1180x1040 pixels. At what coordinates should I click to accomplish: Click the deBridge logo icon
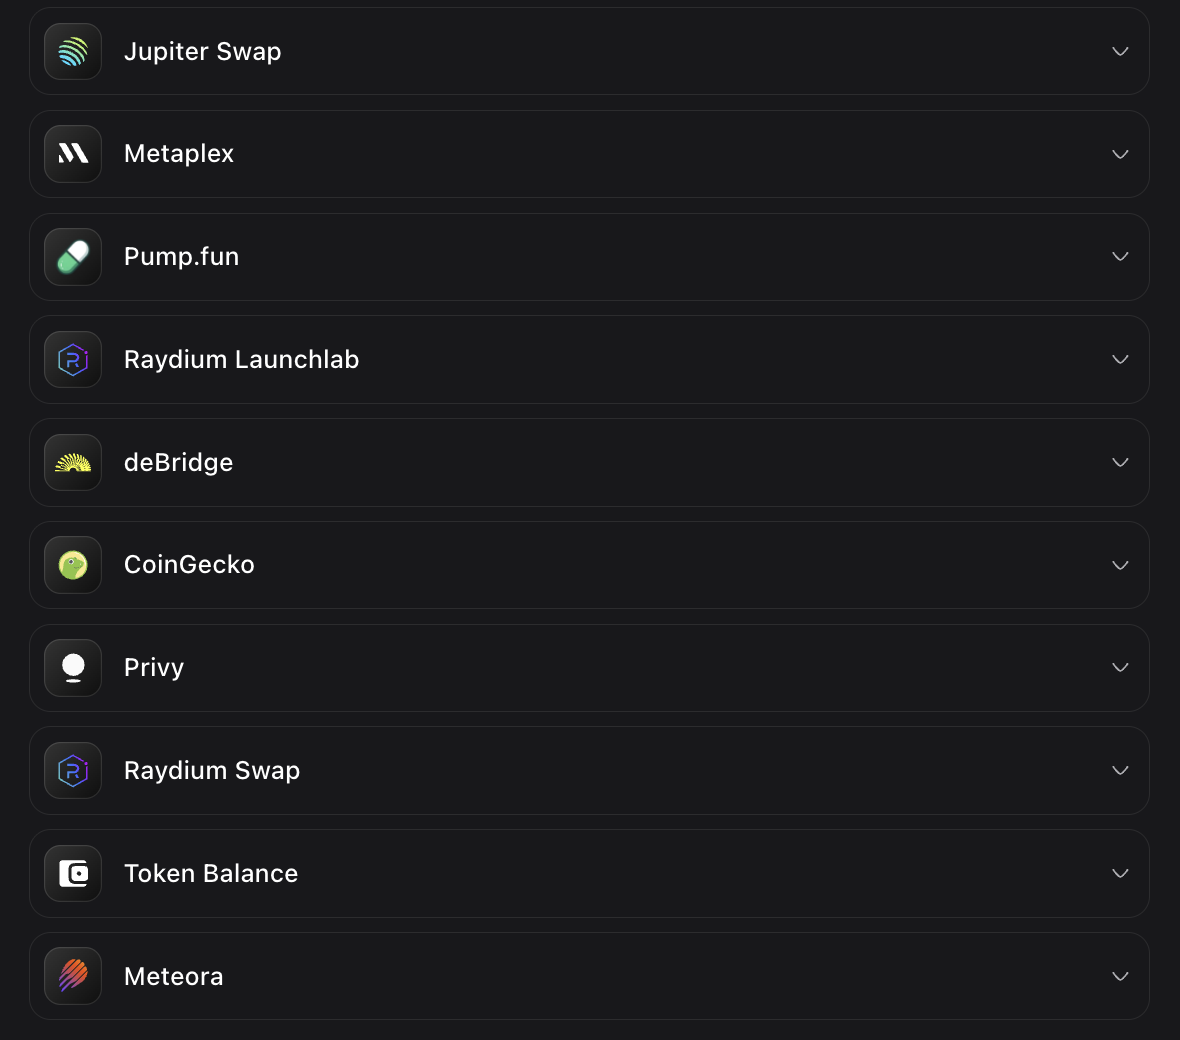(72, 462)
